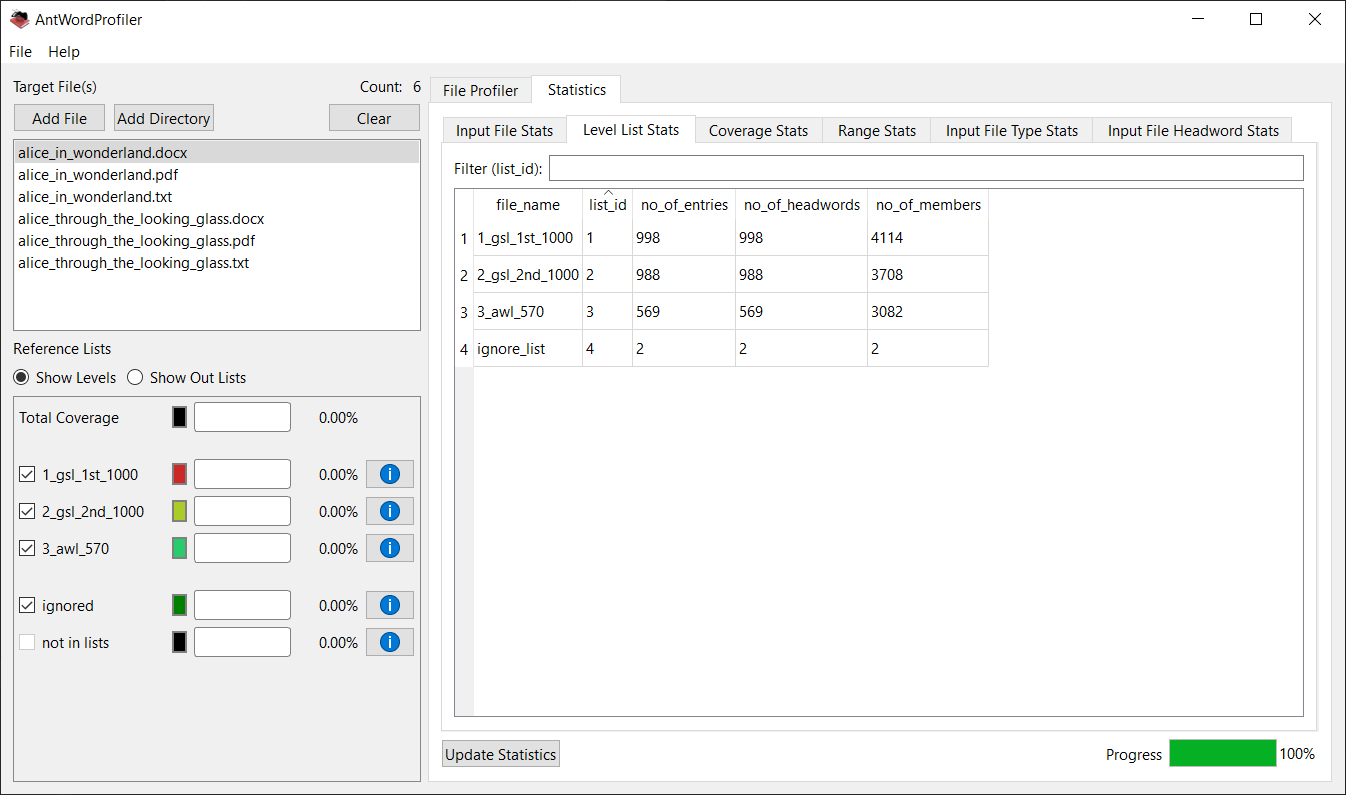
Task: Open info for the 2_gsl_2nd_1000 list
Action: click(x=389, y=511)
